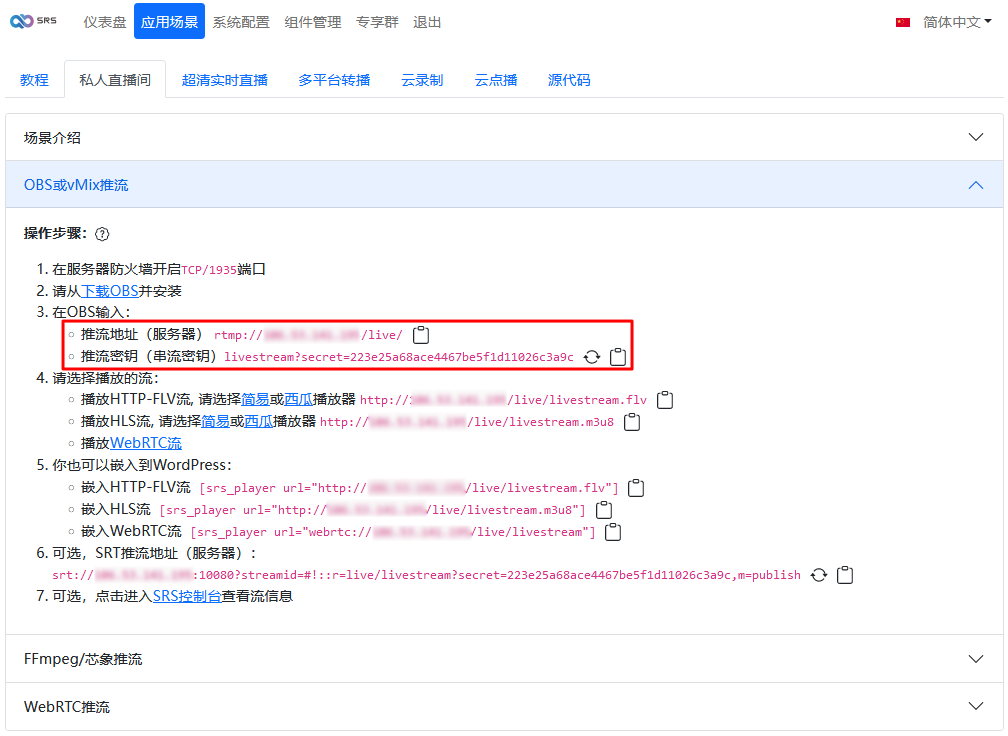Screen dimensions: 1008x736
Task: Open the 西瓜 player link for HTTP-FLV
Action: point(298,399)
